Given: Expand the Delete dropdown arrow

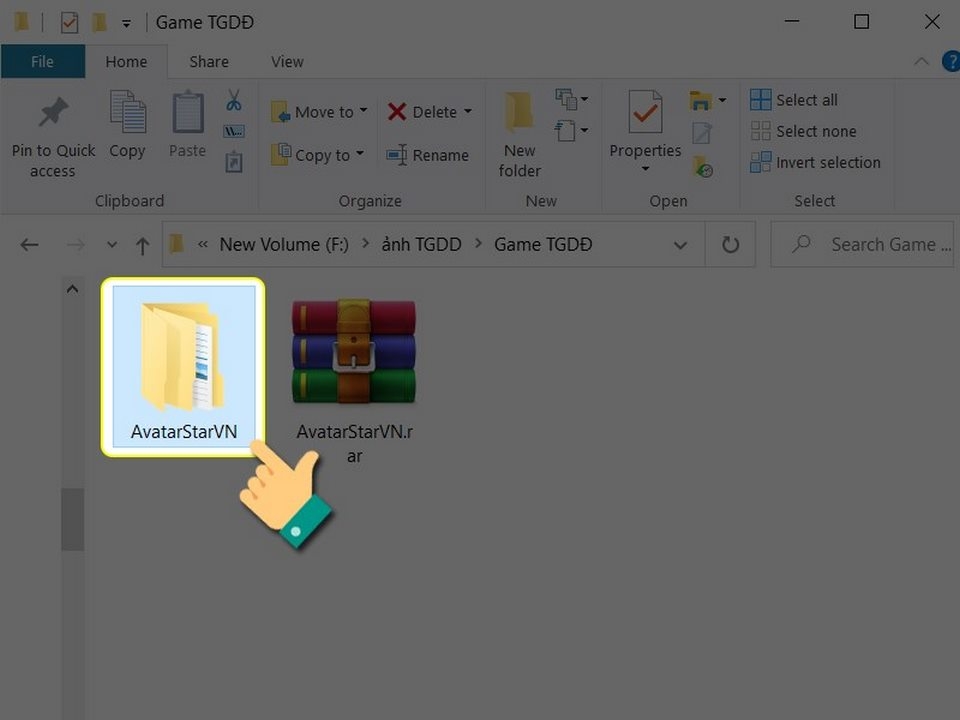Looking at the screenshot, I should pos(468,111).
